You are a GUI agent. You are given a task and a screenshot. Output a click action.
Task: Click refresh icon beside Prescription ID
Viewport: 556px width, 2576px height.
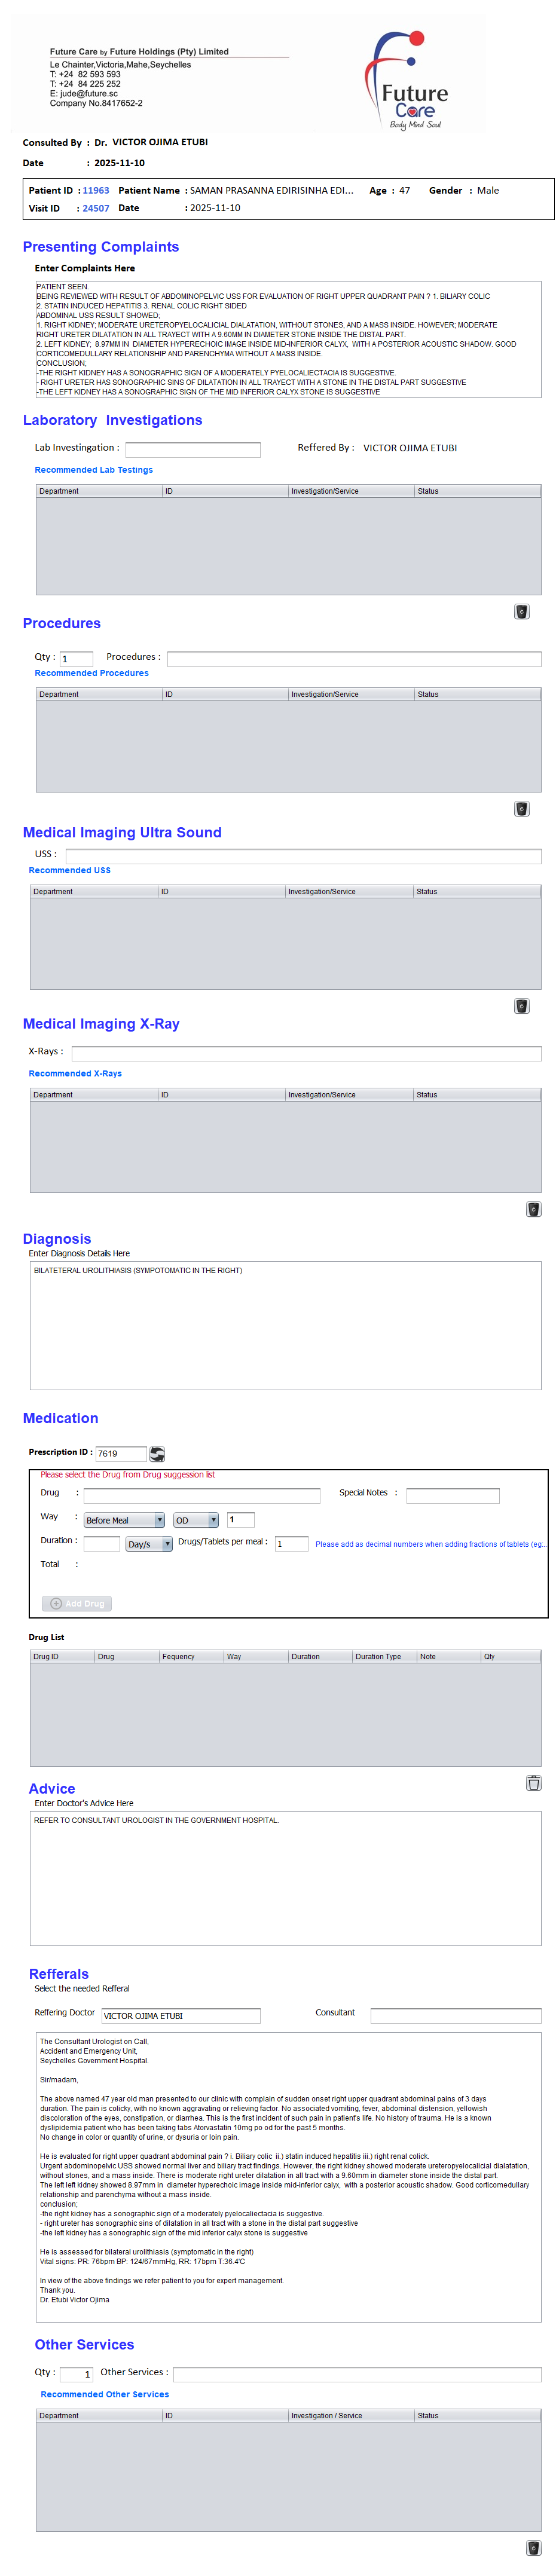(x=157, y=1453)
